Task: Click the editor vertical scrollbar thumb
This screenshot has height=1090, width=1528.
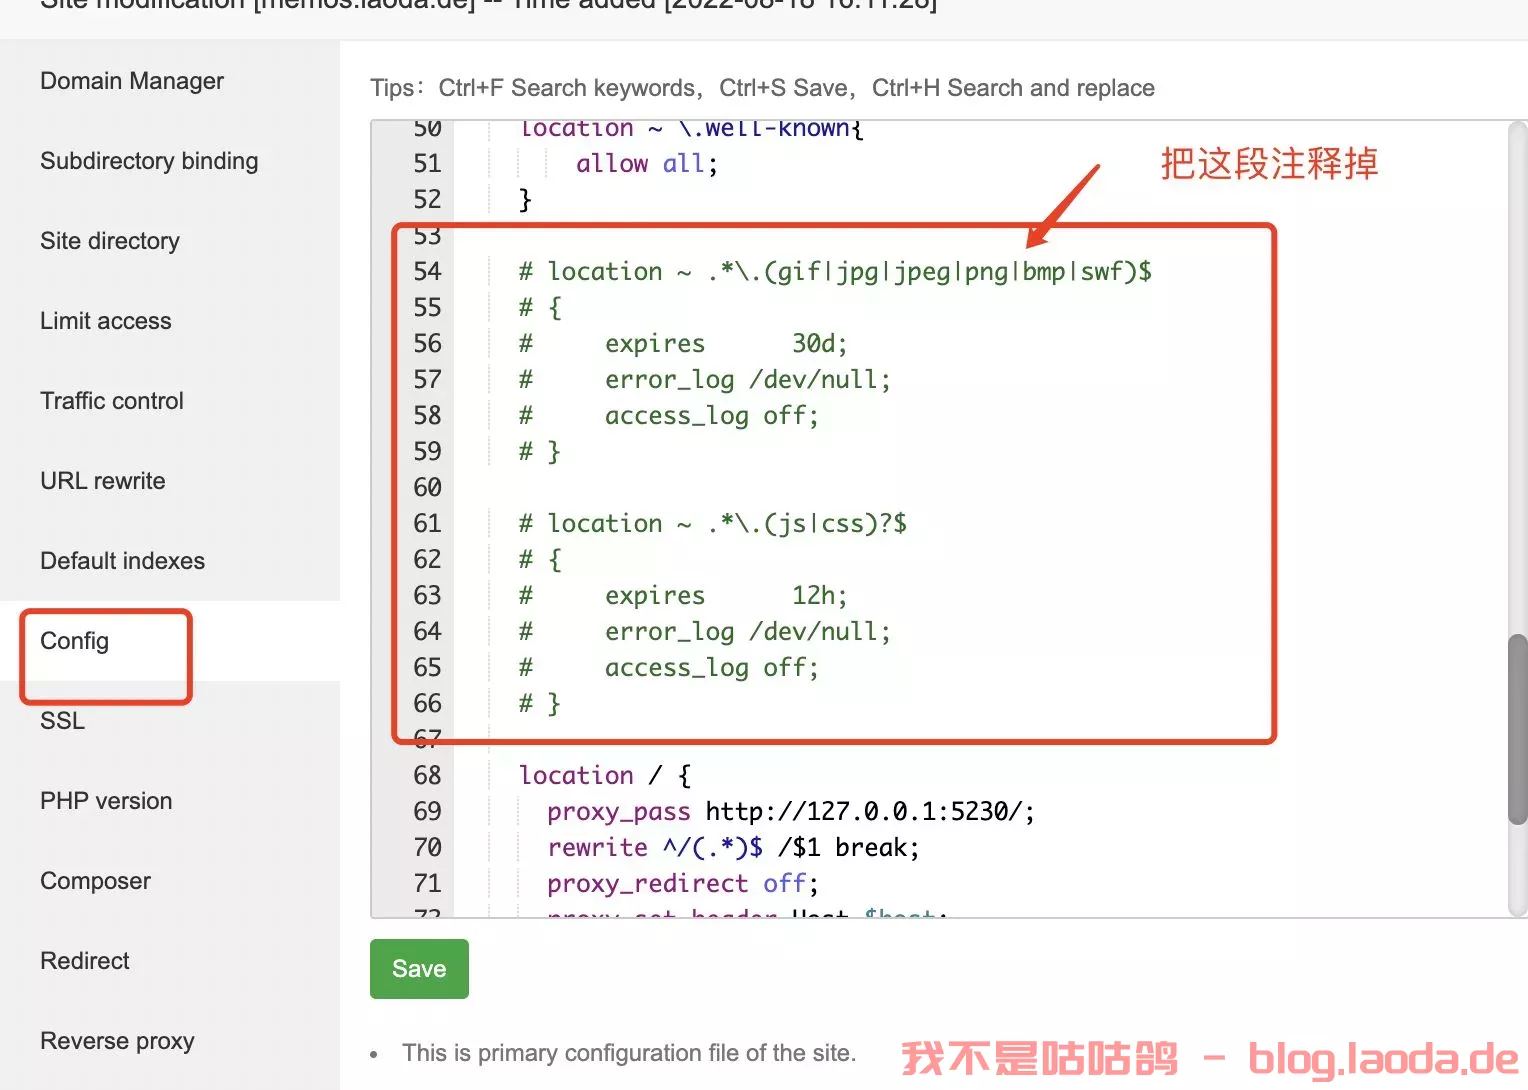Action: (1517, 728)
